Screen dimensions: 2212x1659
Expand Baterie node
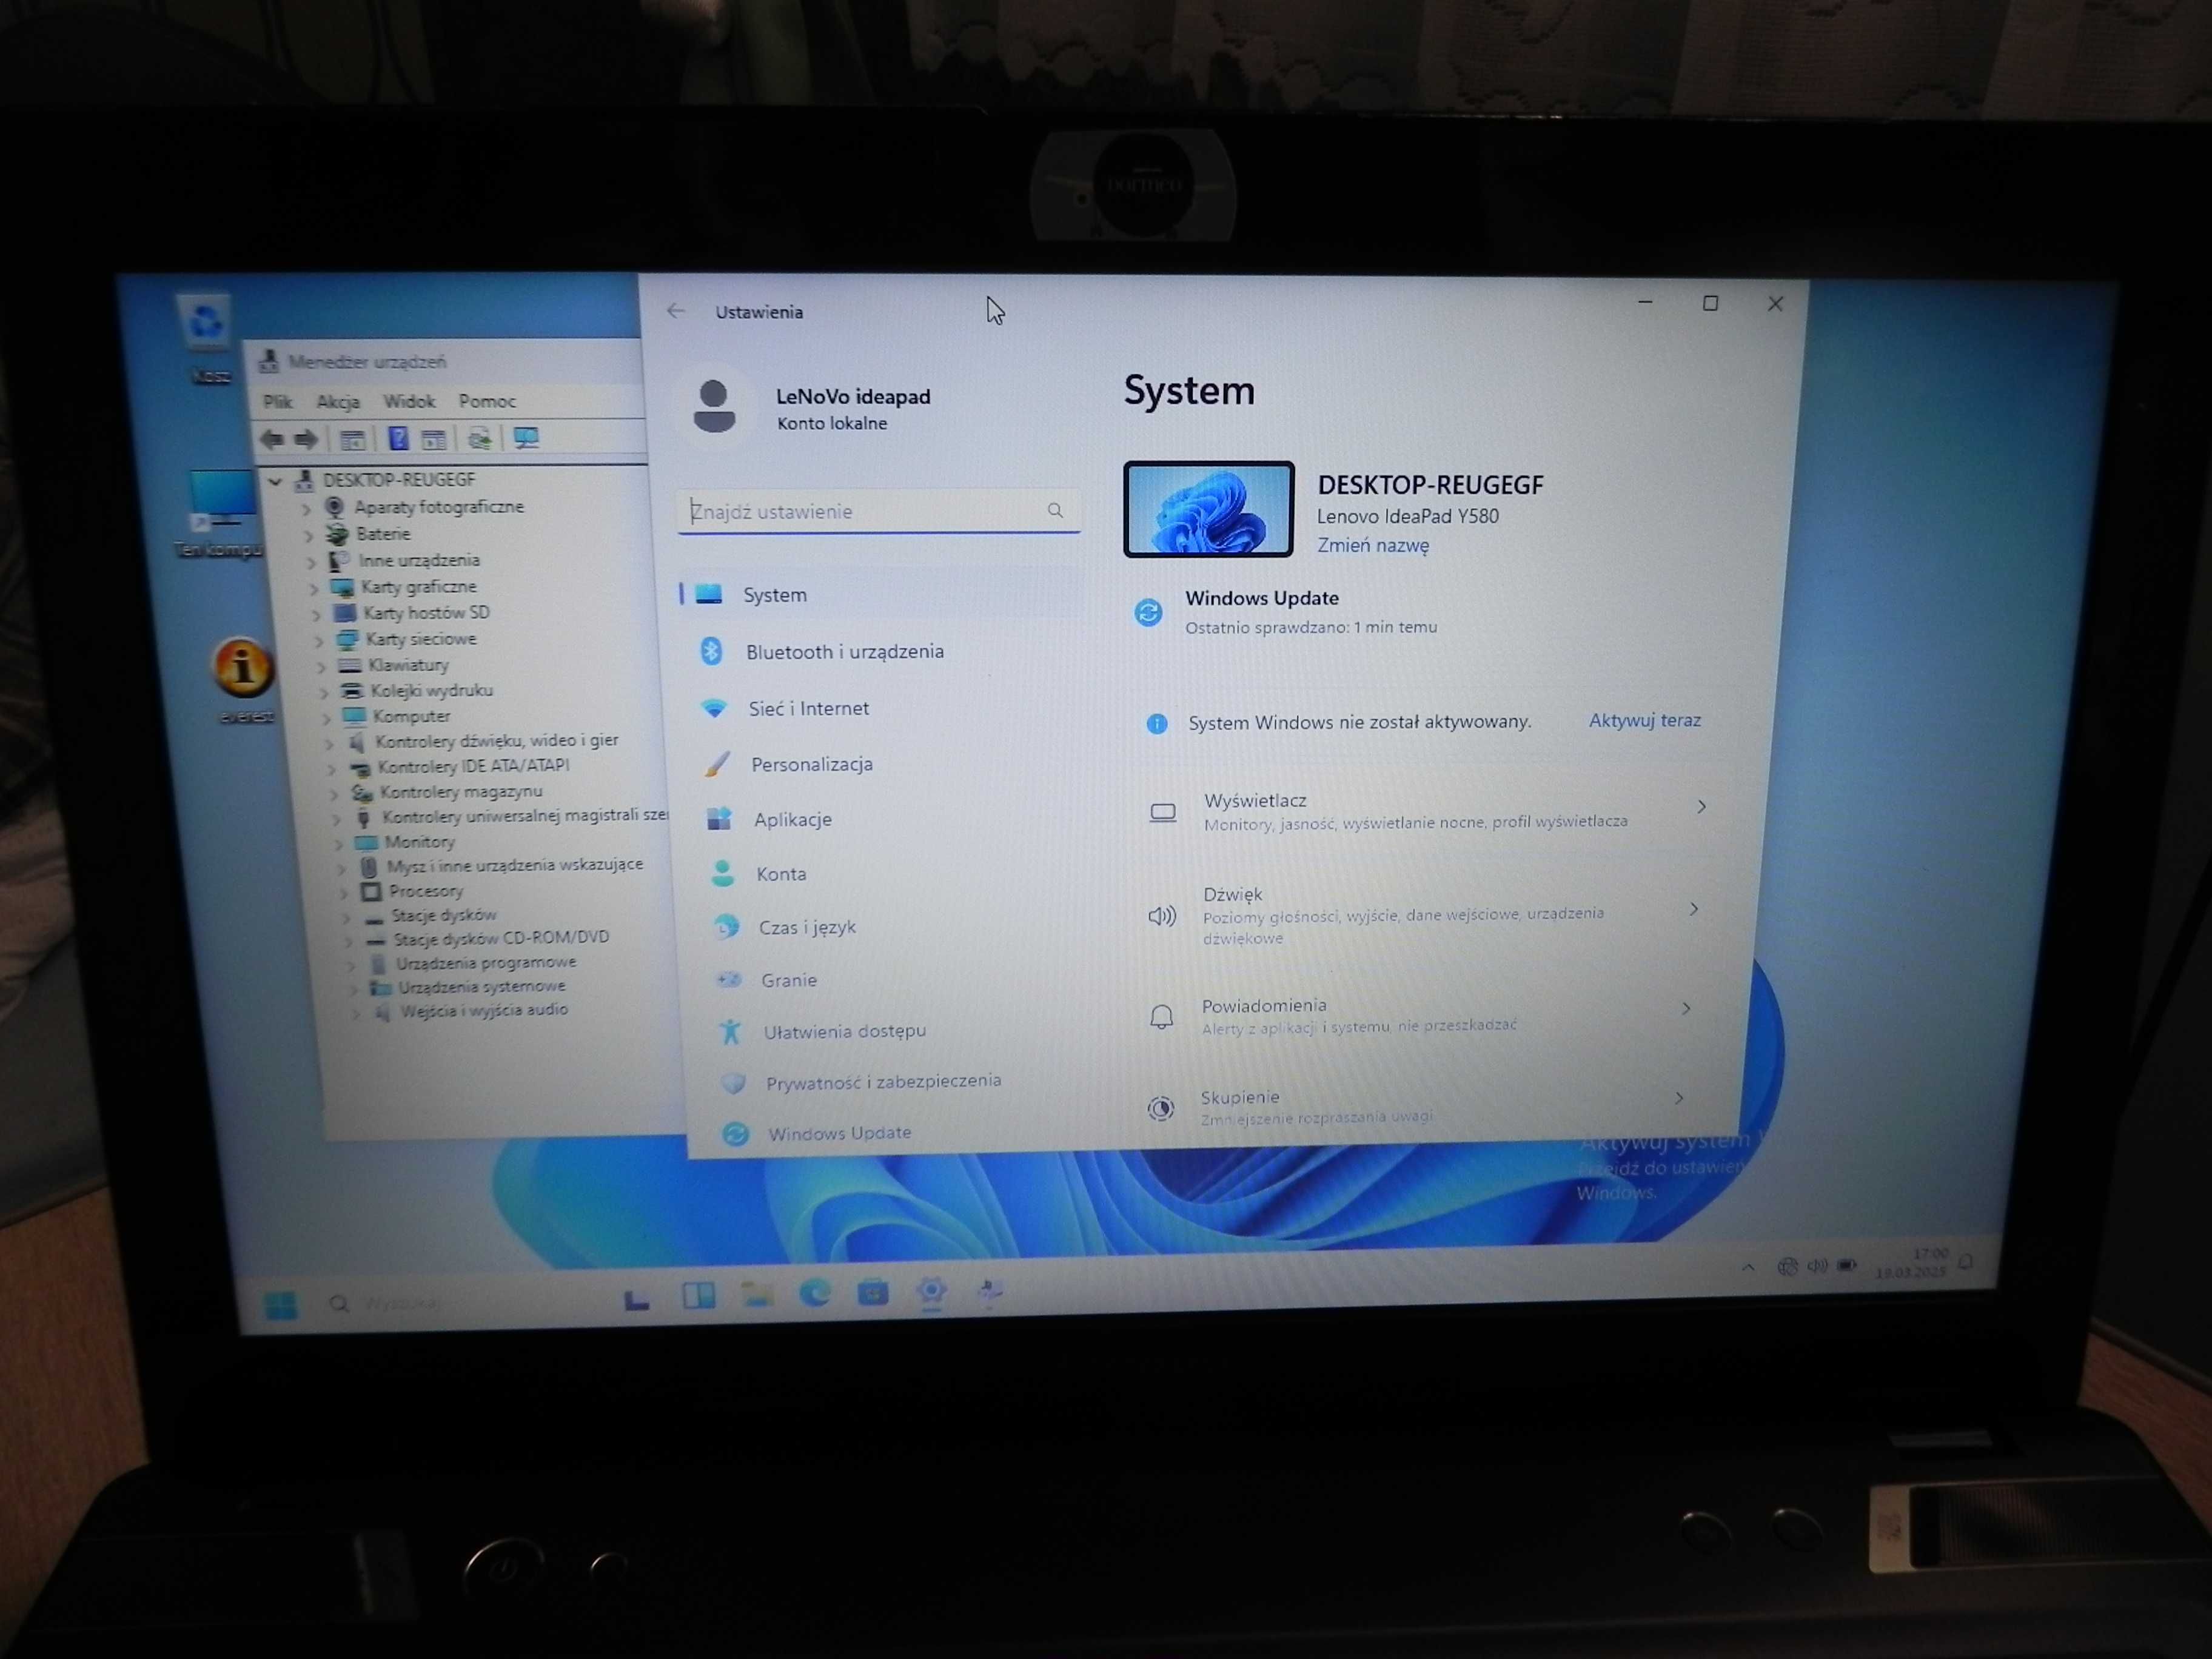pos(308,535)
